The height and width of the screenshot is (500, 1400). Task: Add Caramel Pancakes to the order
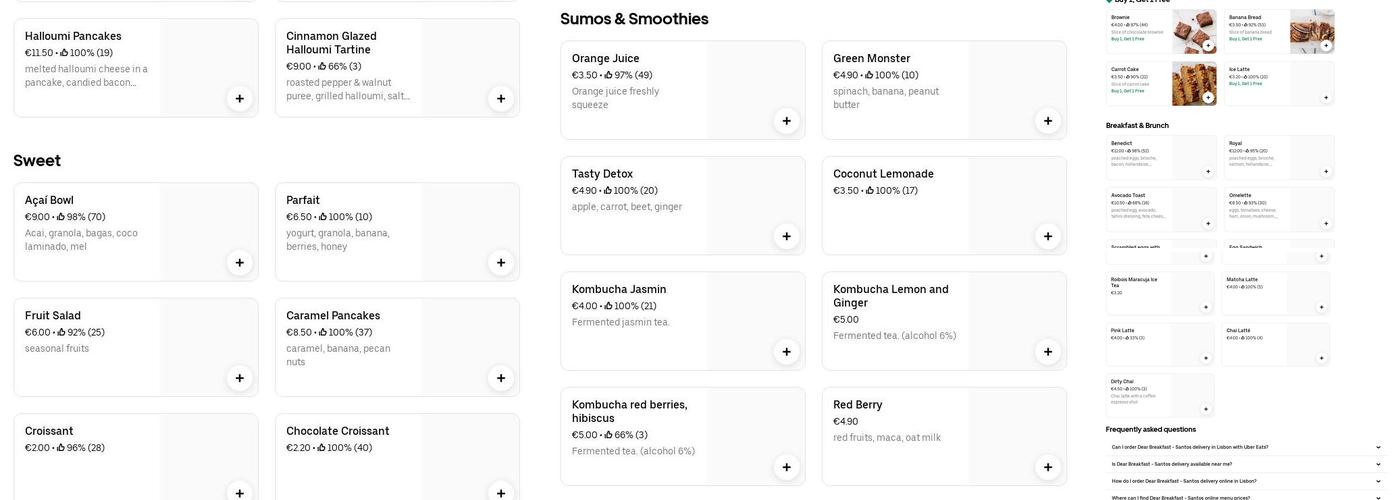tap(501, 378)
